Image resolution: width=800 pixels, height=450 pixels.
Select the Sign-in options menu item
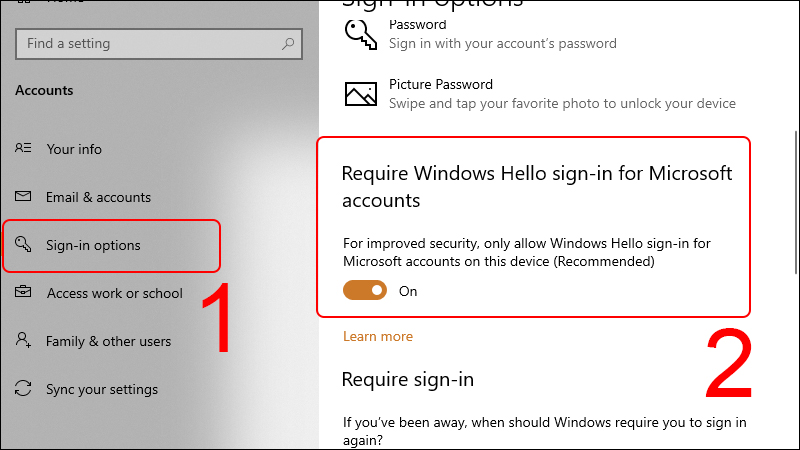click(x=93, y=245)
